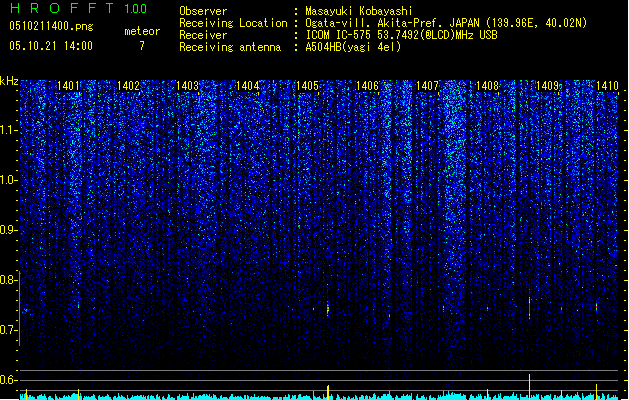
Task: Click the 1401 time marker
Action: tap(68, 86)
